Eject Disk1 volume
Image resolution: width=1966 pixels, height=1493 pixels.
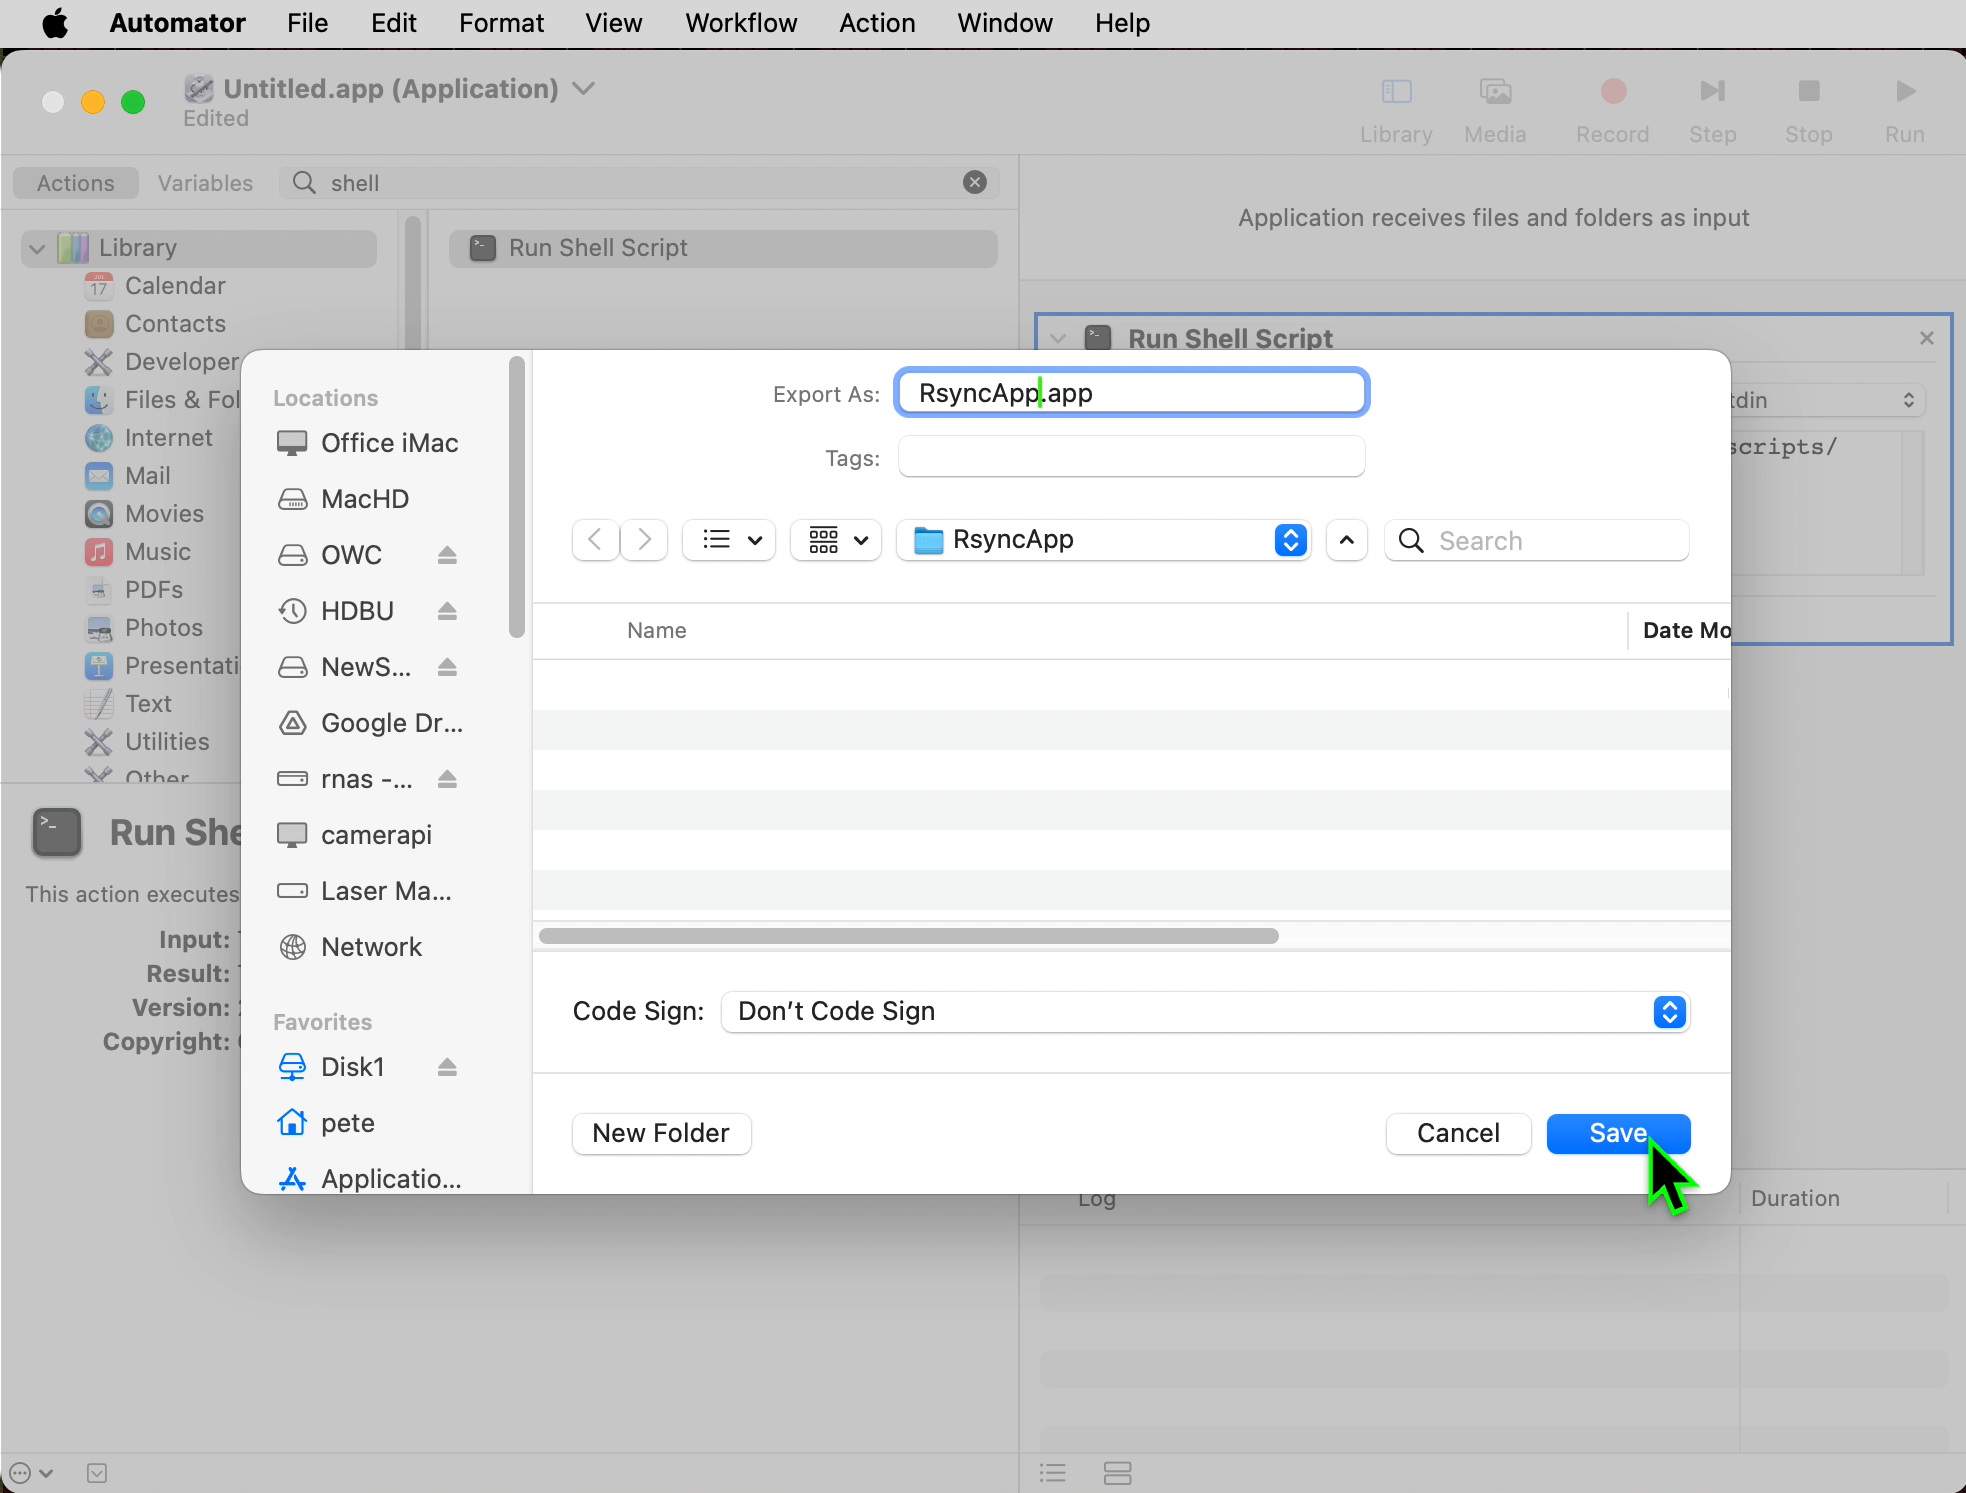pyautogui.click(x=447, y=1067)
